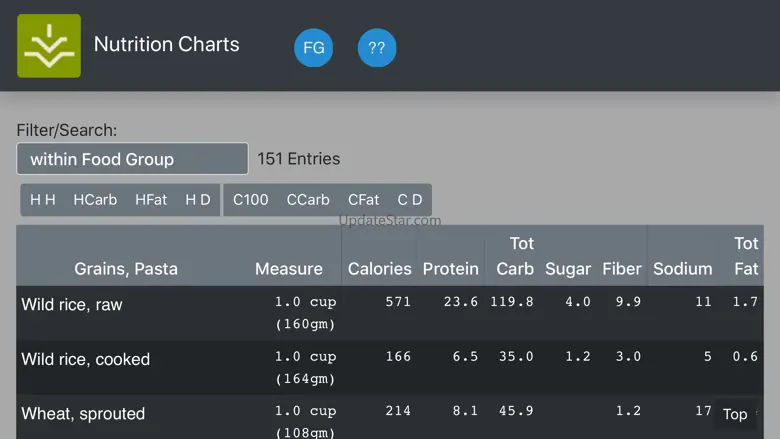Toggle the HCarb filter
The image size is (780, 439).
pos(95,200)
